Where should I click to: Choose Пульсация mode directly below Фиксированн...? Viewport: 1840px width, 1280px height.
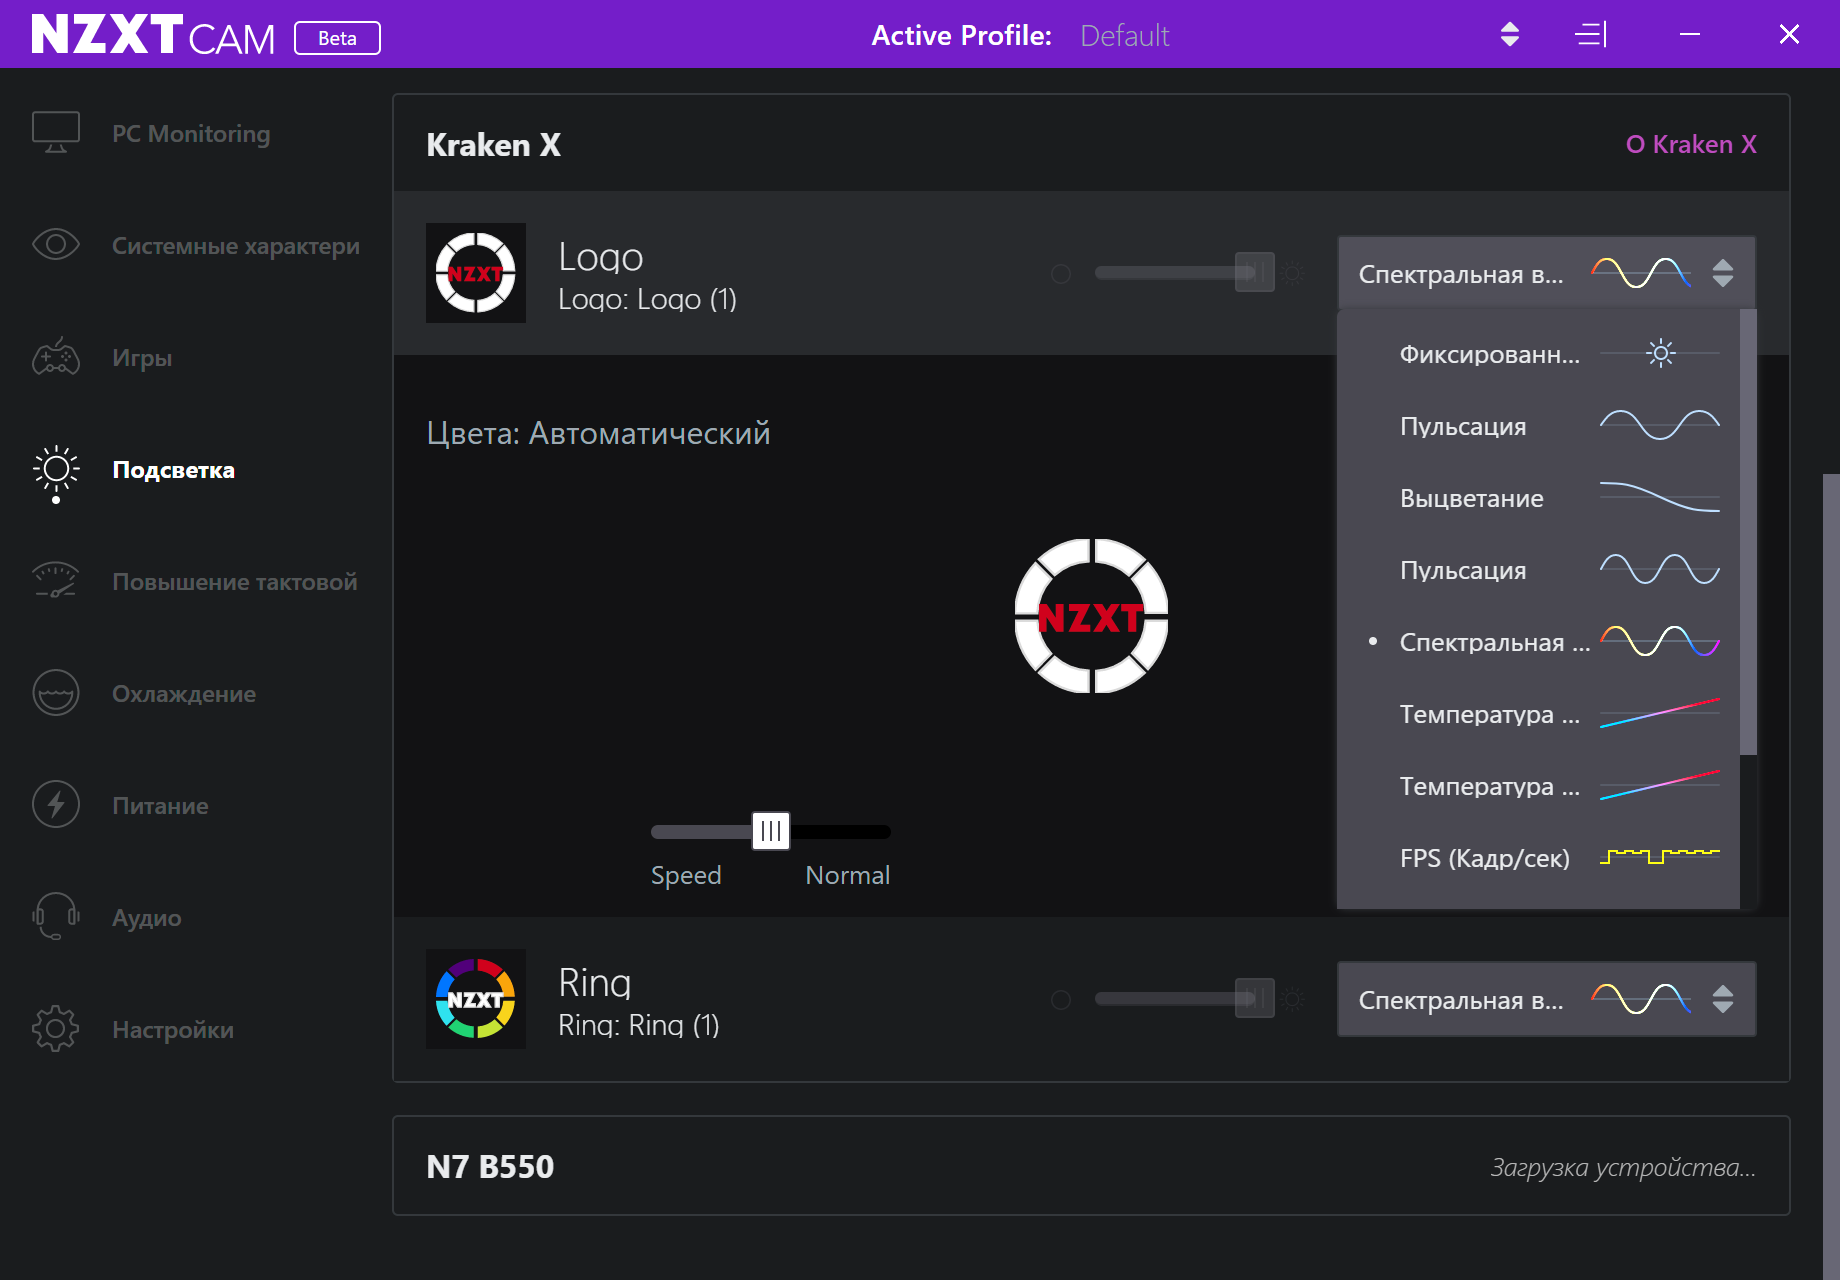click(1540, 426)
